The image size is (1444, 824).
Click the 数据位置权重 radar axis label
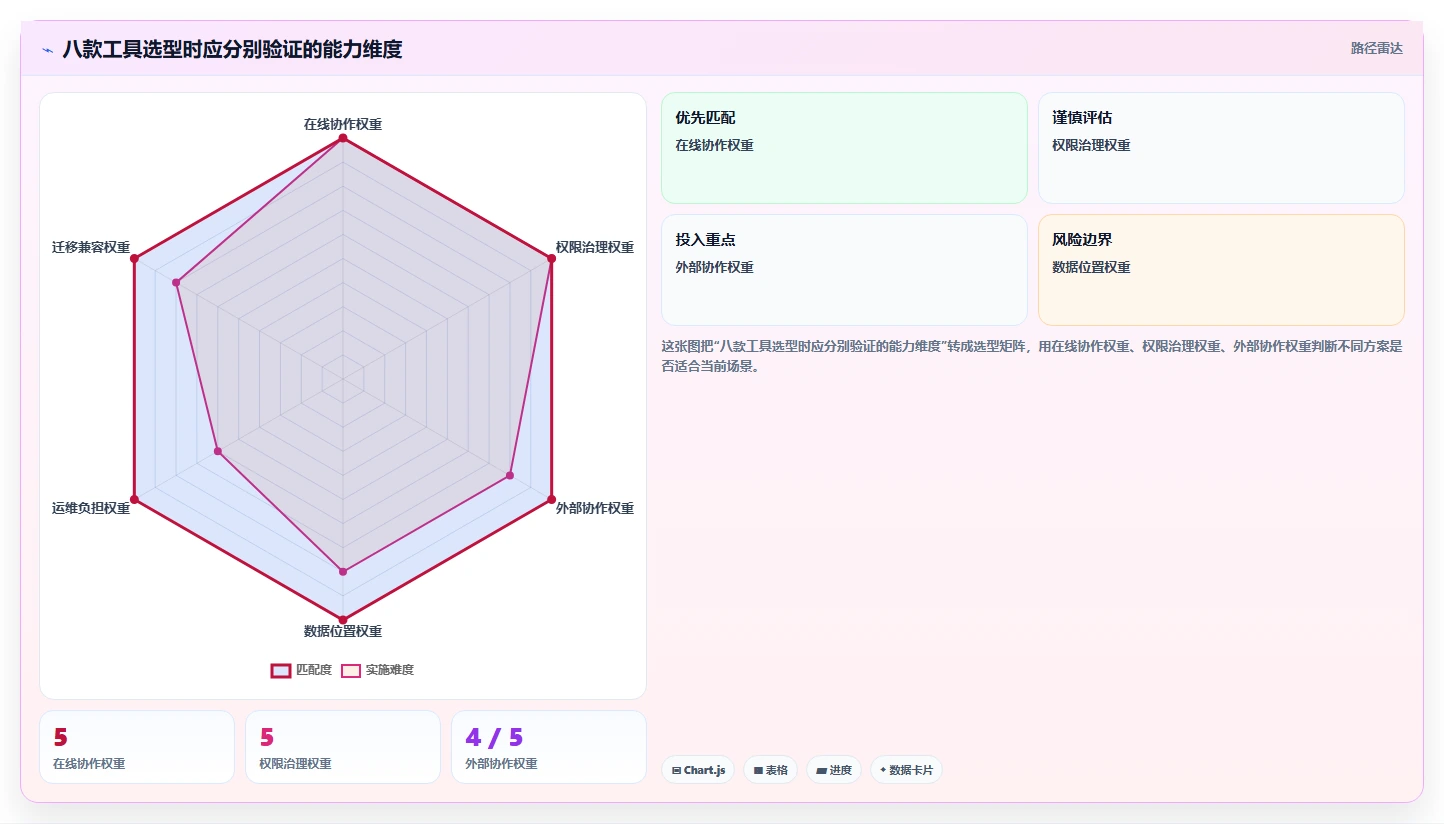(x=343, y=631)
